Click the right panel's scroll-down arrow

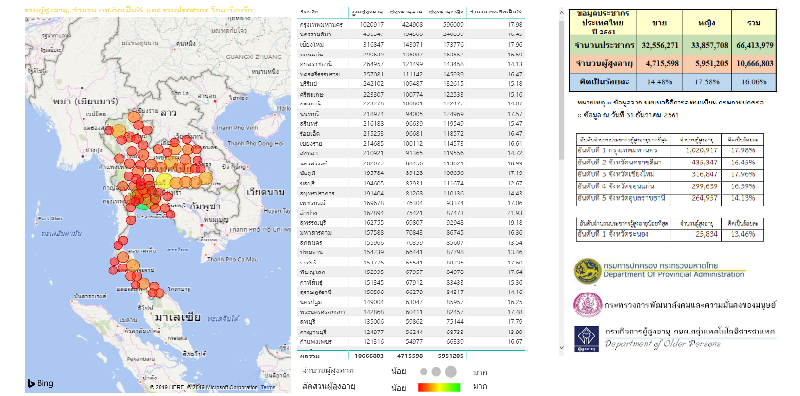(x=563, y=348)
